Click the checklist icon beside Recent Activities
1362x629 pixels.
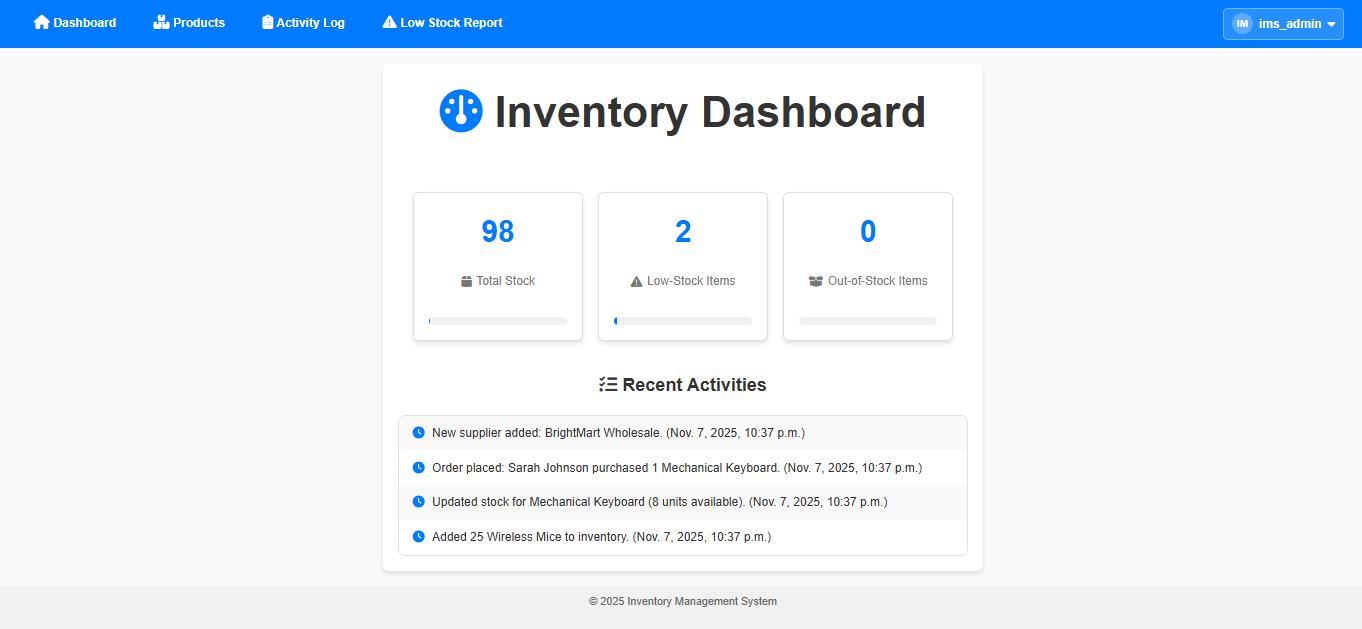click(607, 385)
